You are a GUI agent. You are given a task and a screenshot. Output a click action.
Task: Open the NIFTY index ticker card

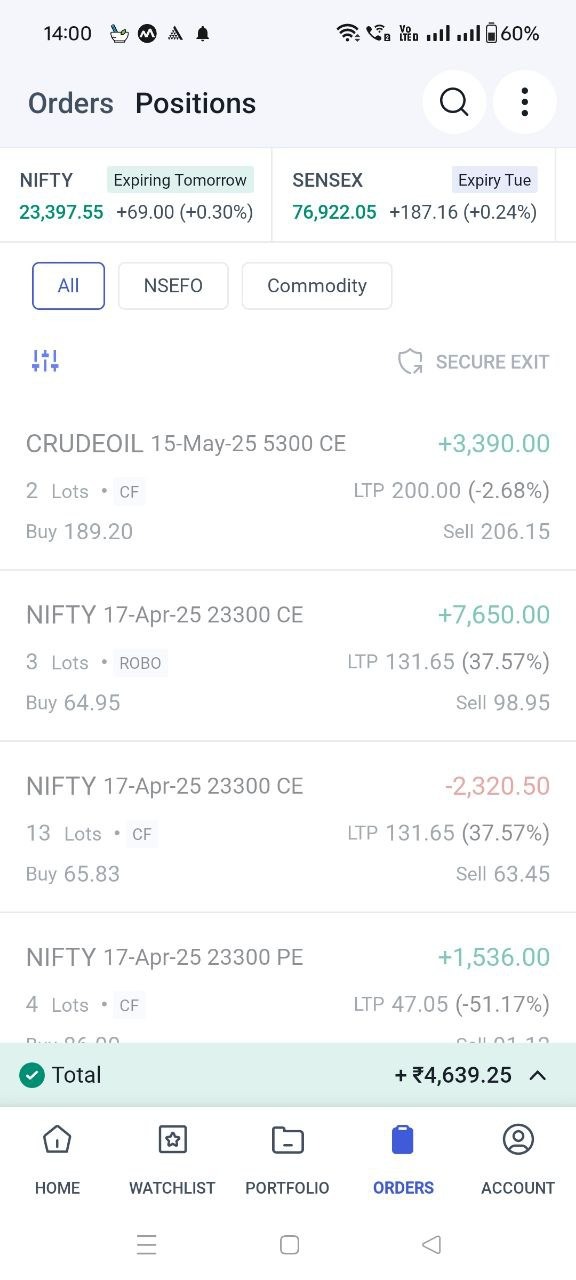point(136,195)
